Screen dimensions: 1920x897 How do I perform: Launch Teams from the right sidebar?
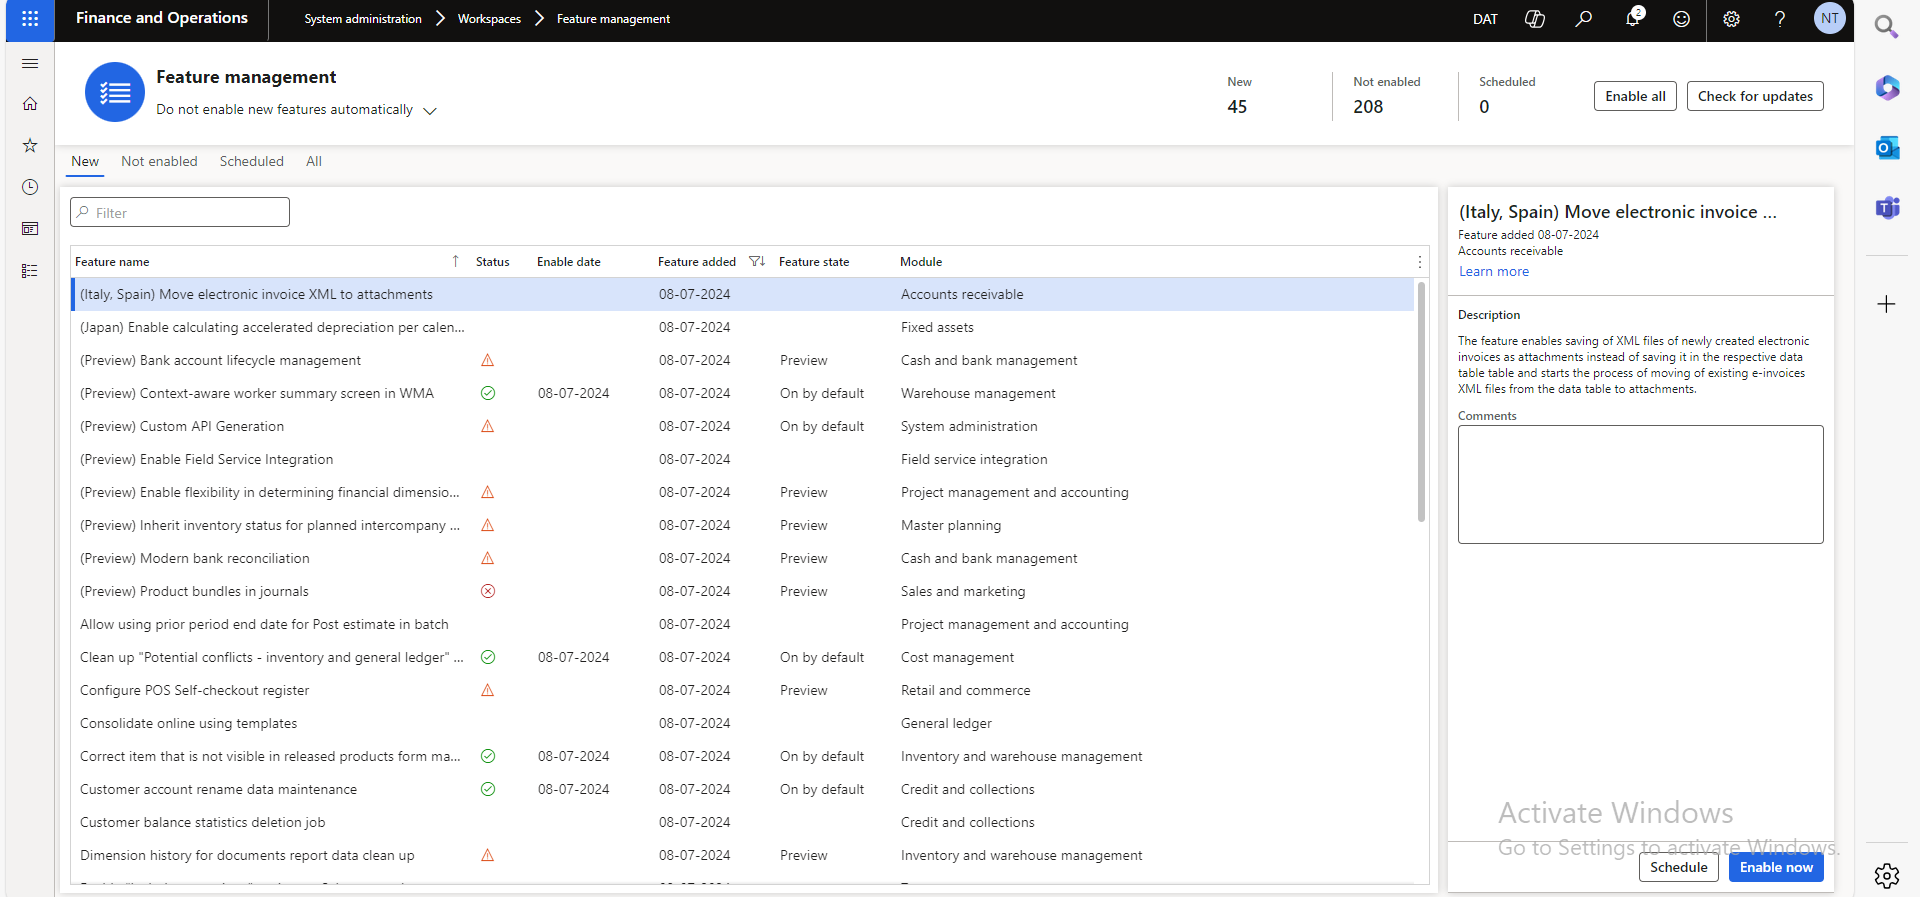point(1886,208)
